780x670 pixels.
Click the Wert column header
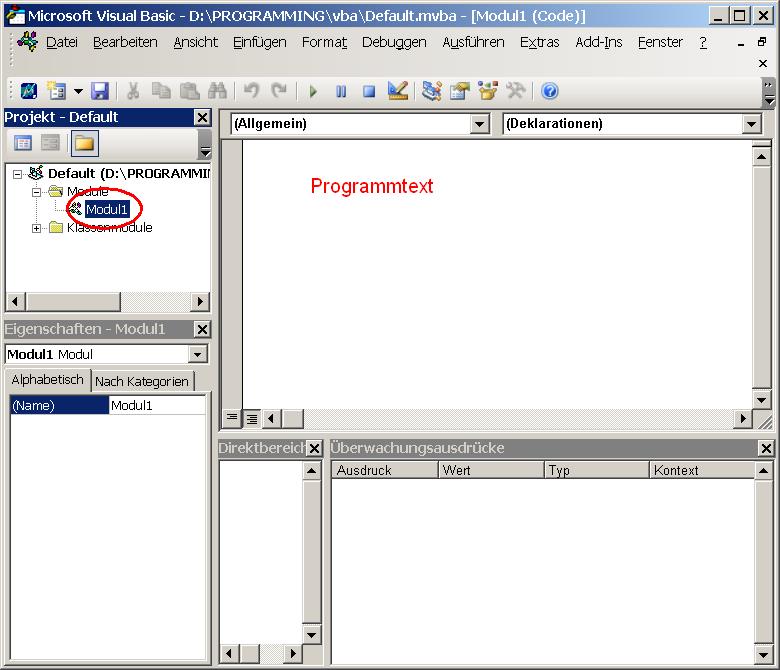(491, 470)
